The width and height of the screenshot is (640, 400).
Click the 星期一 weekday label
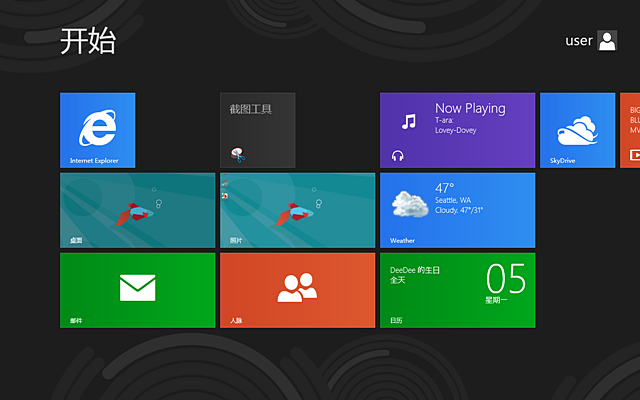[x=496, y=300]
